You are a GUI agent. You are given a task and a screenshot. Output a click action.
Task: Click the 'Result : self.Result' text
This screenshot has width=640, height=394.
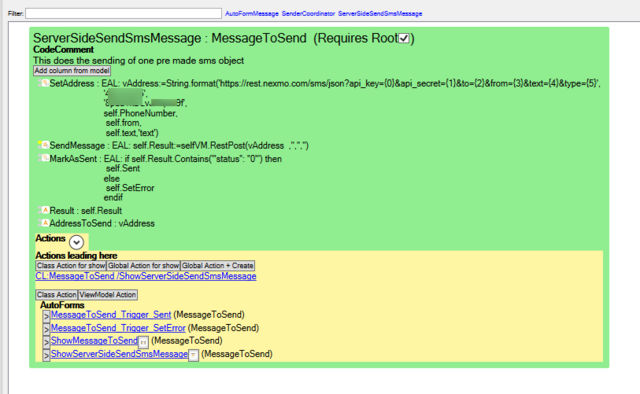86,211
